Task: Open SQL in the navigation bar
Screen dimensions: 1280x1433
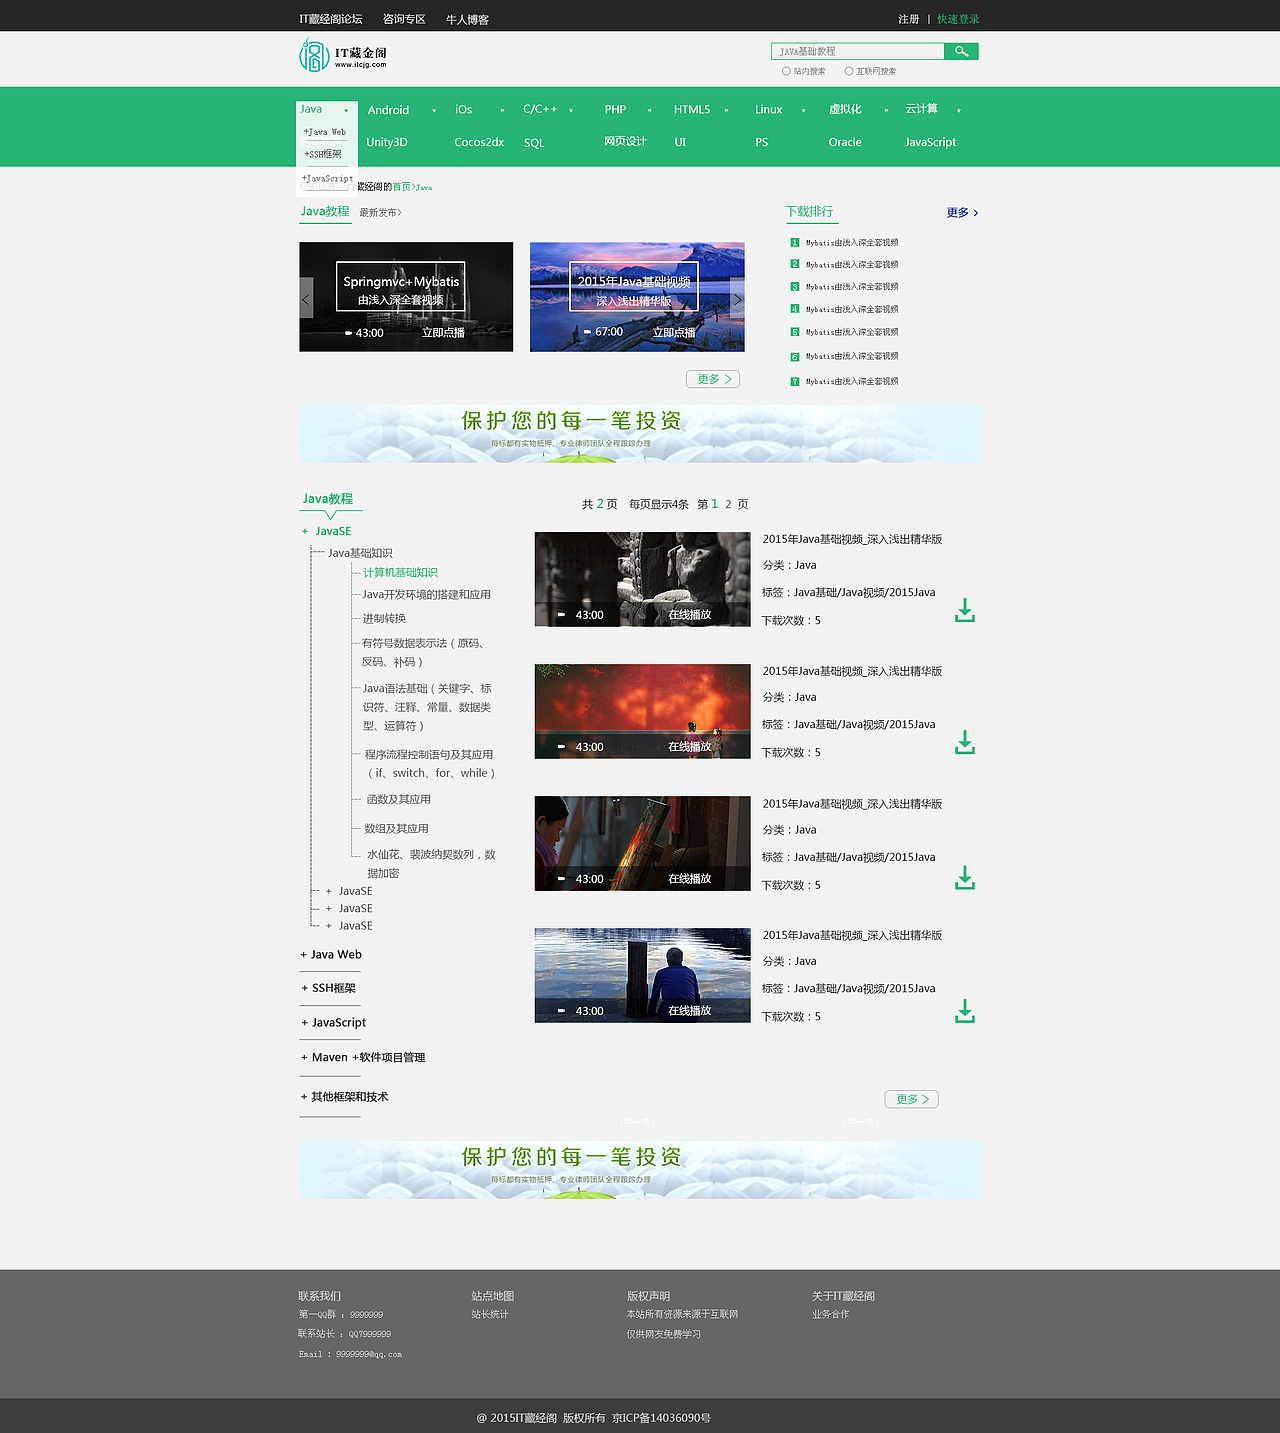Action: coord(534,143)
